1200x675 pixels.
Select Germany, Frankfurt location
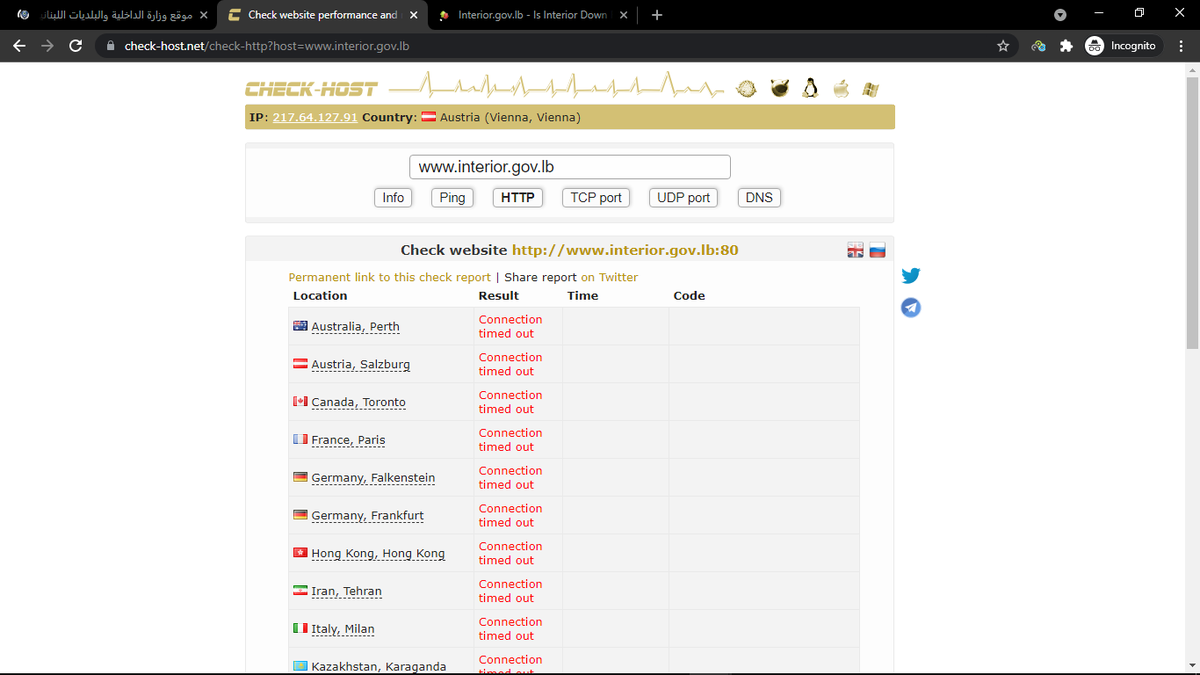(367, 516)
